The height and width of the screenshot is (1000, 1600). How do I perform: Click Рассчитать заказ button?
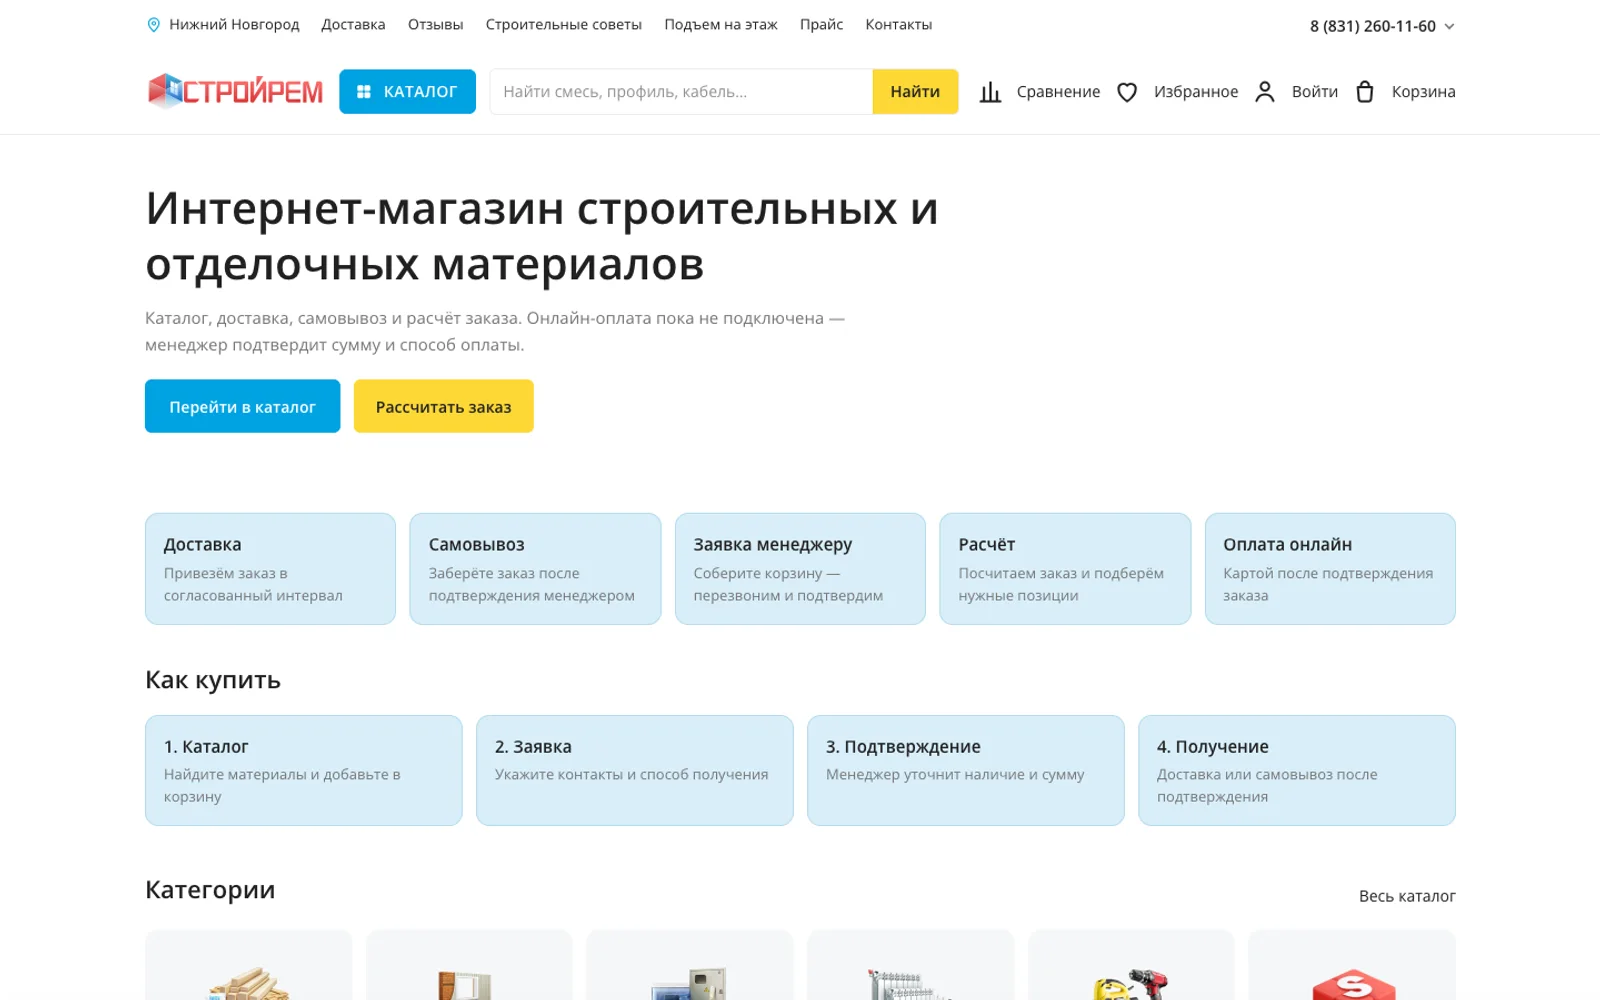(x=443, y=406)
